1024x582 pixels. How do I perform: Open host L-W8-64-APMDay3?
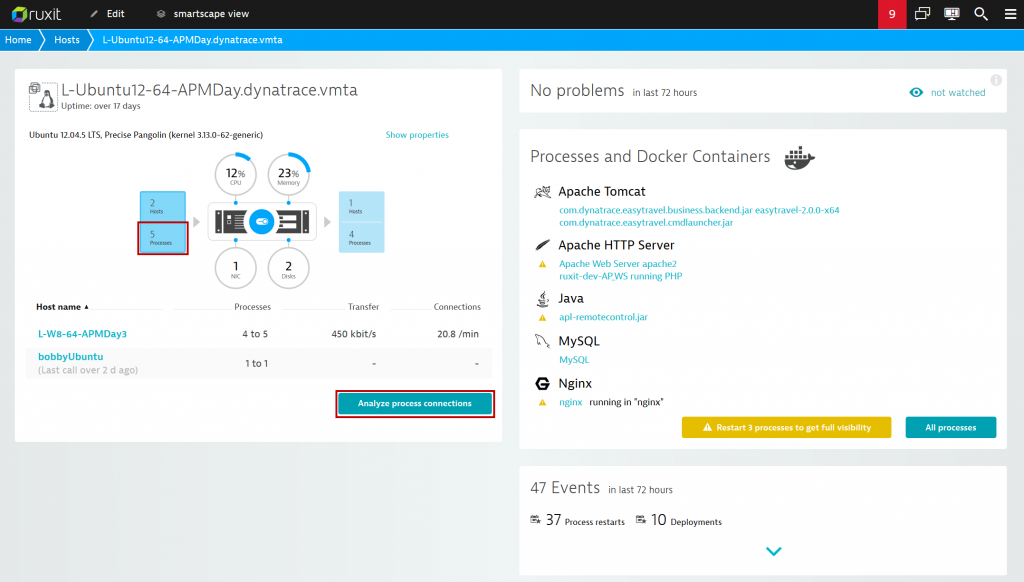pos(82,334)
